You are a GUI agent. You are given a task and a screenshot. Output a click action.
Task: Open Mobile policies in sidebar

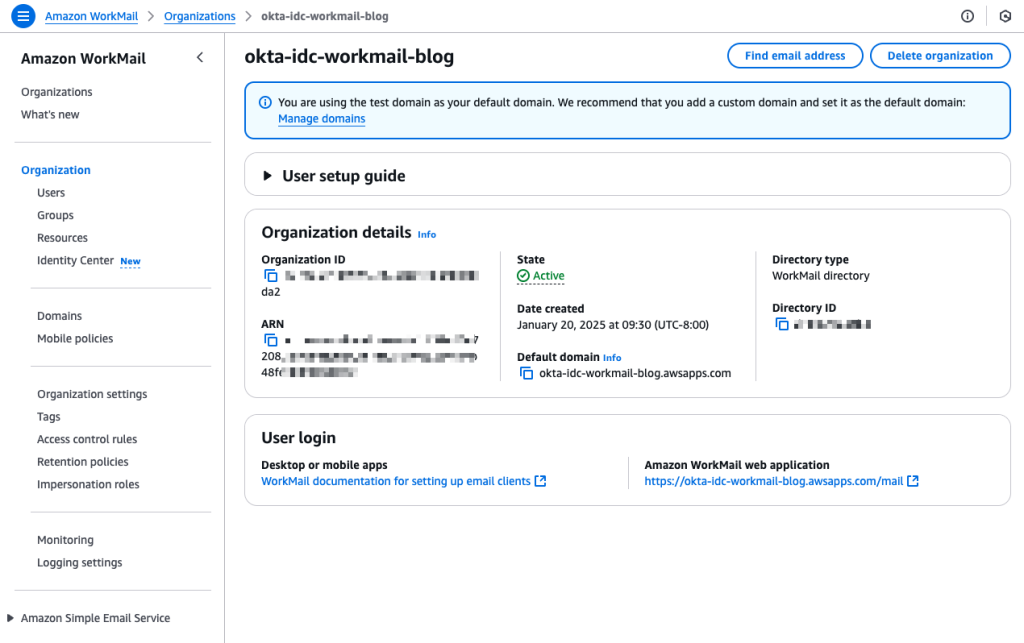click(x=75, y=339)
